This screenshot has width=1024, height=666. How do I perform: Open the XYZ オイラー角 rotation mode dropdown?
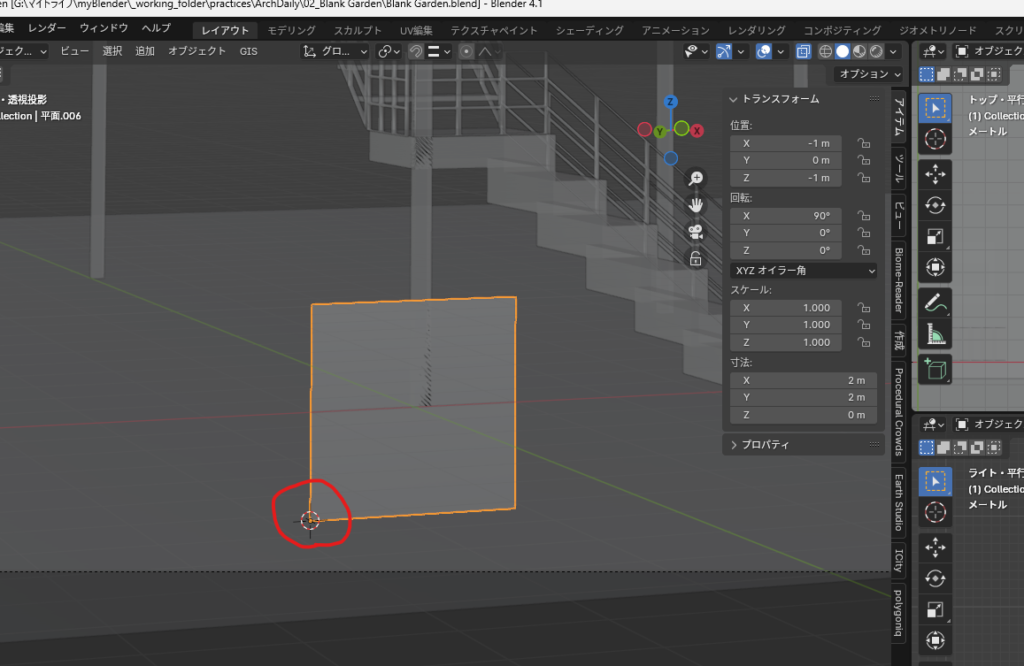(804, 270)
